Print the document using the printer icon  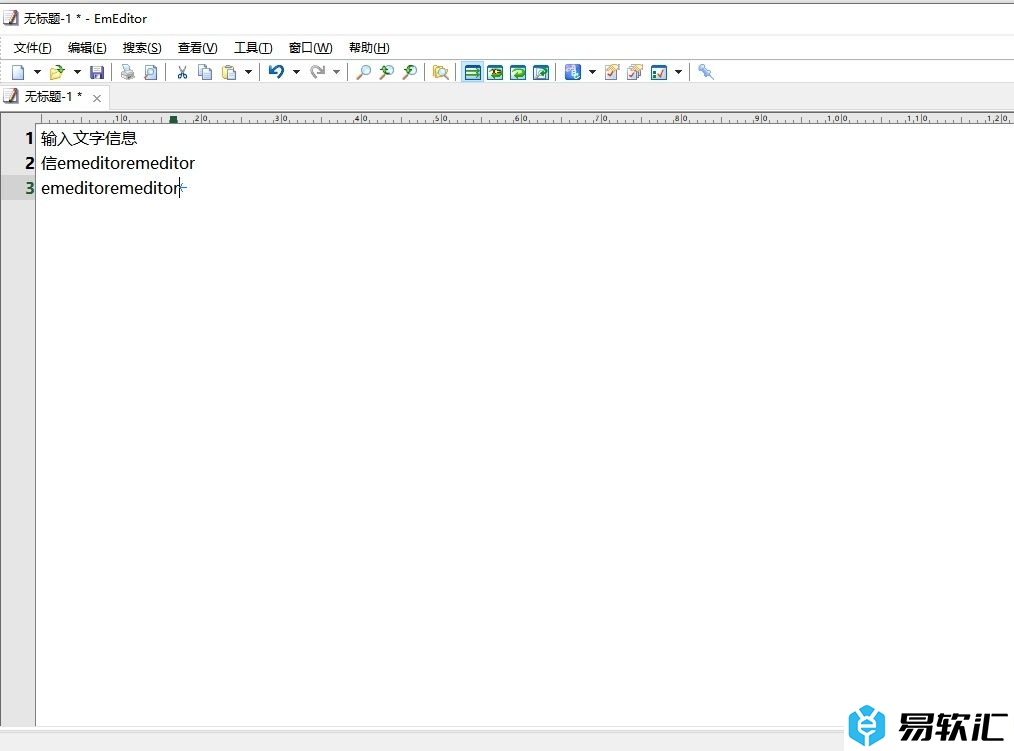coord(128,72)
